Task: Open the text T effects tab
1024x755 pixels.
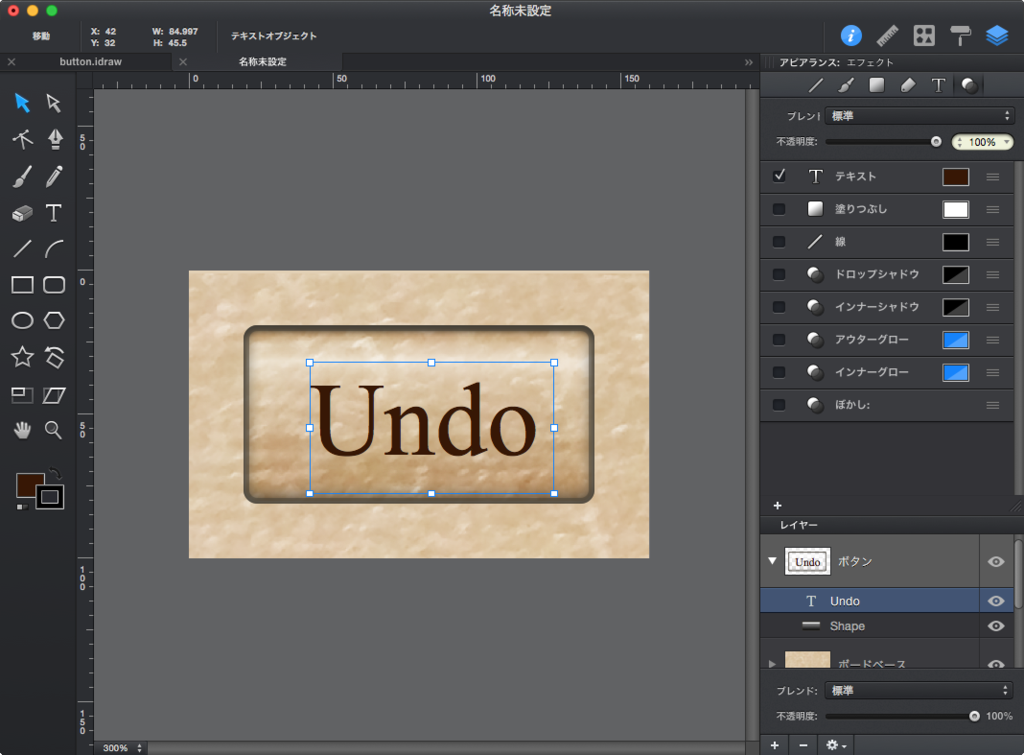Action: pyautogui.click(x=938, y=86)
